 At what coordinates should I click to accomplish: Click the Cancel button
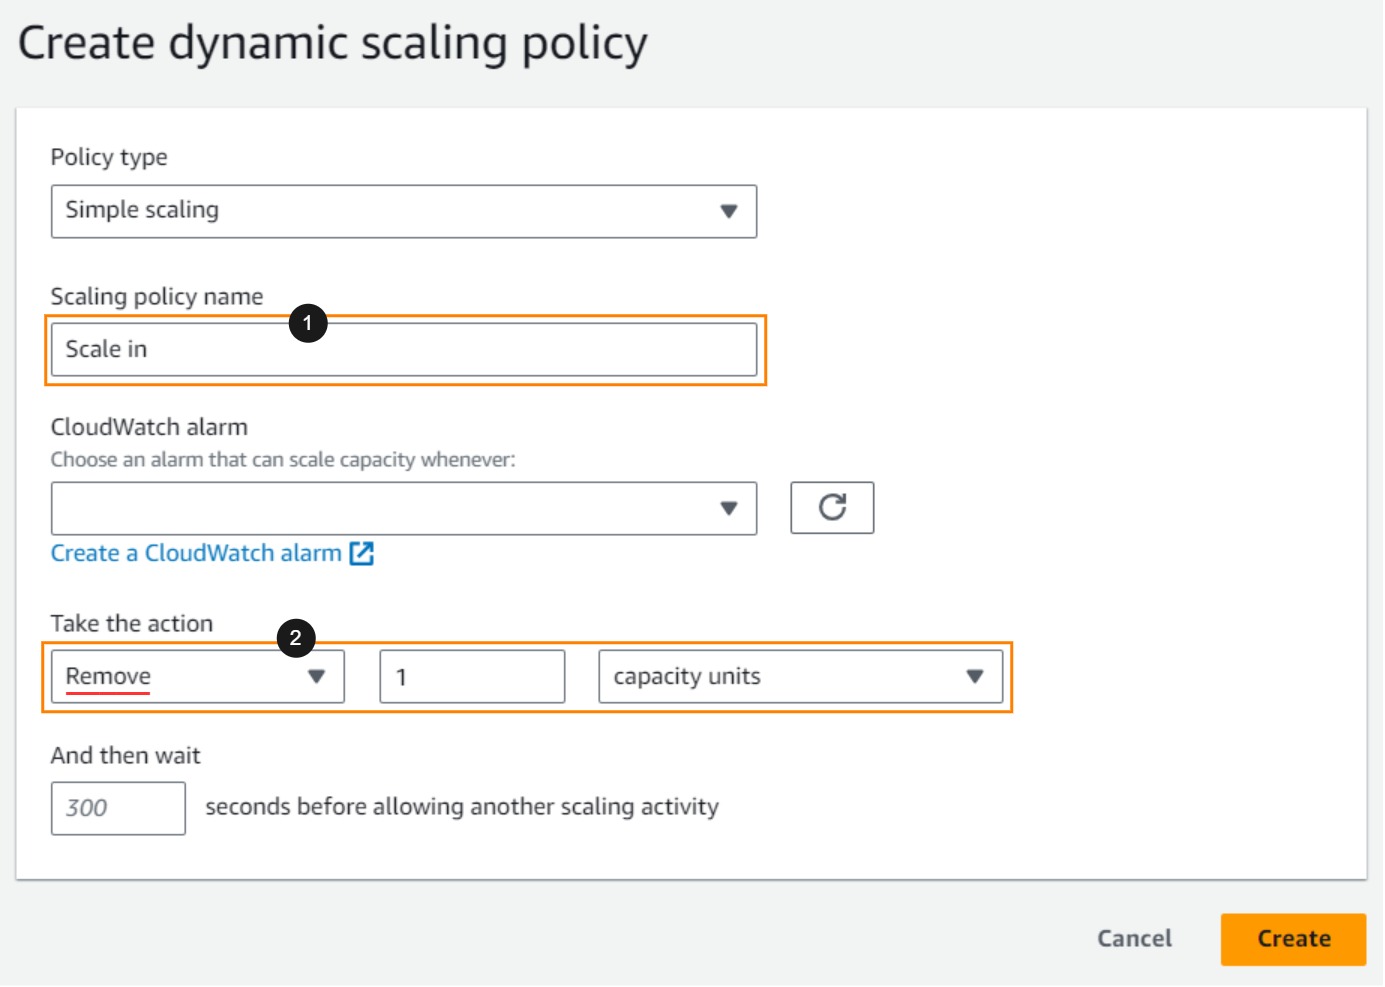[1134, 939]
